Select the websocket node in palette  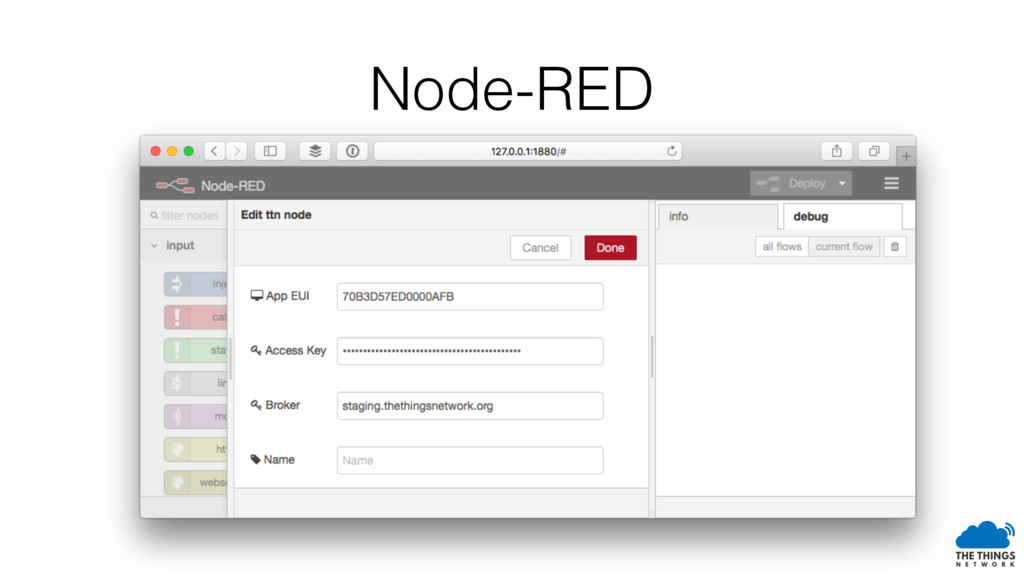point(196,483)
